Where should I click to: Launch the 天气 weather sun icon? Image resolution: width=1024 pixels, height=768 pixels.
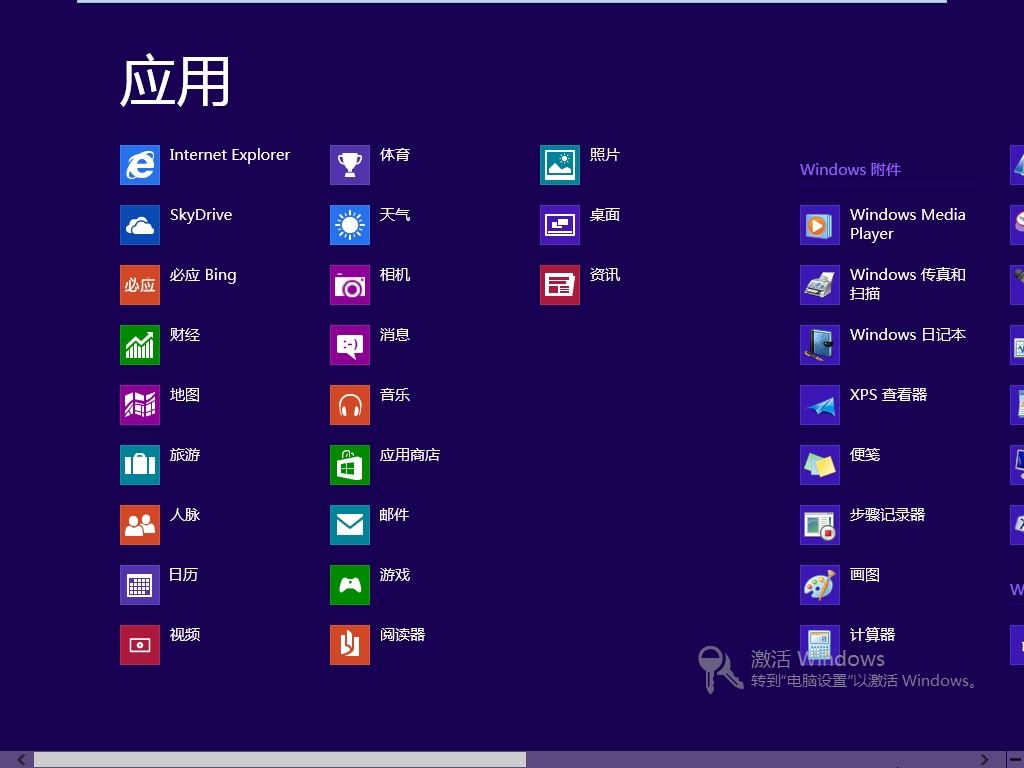350,225
